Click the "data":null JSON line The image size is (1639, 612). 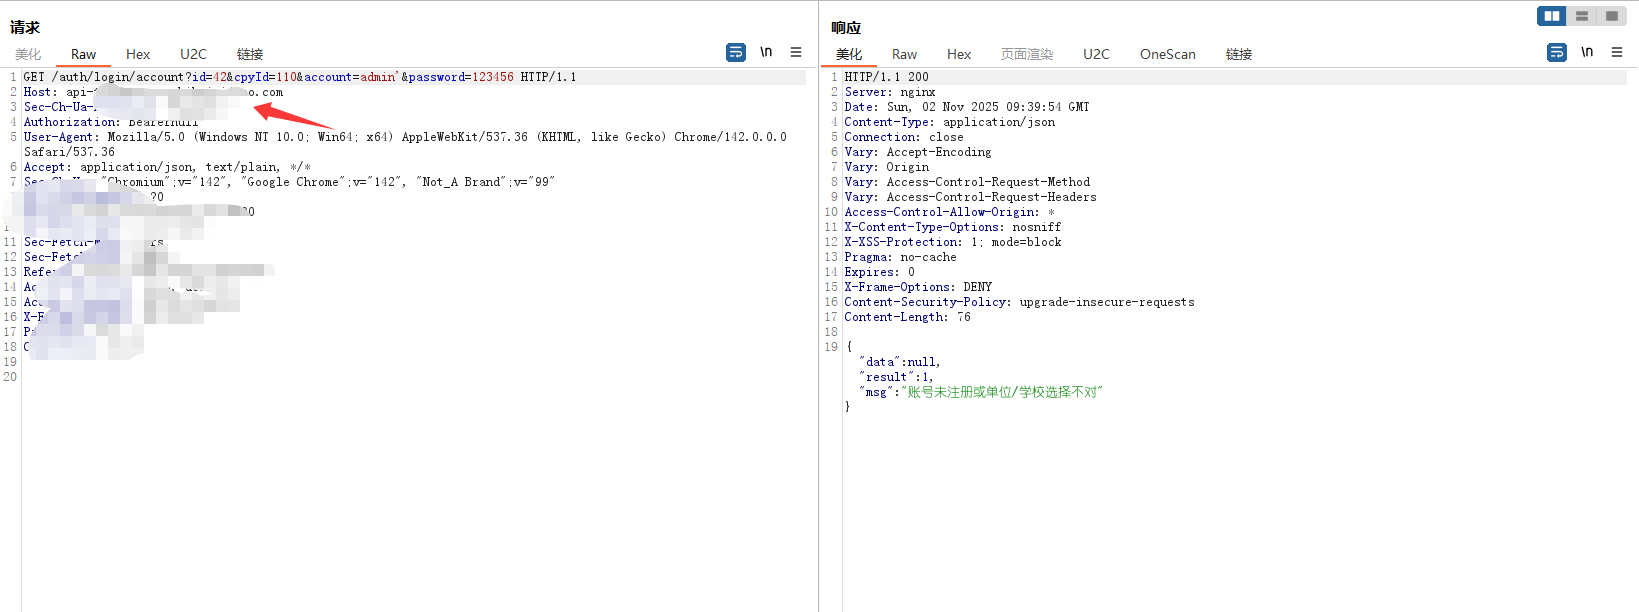coord(900,362)
